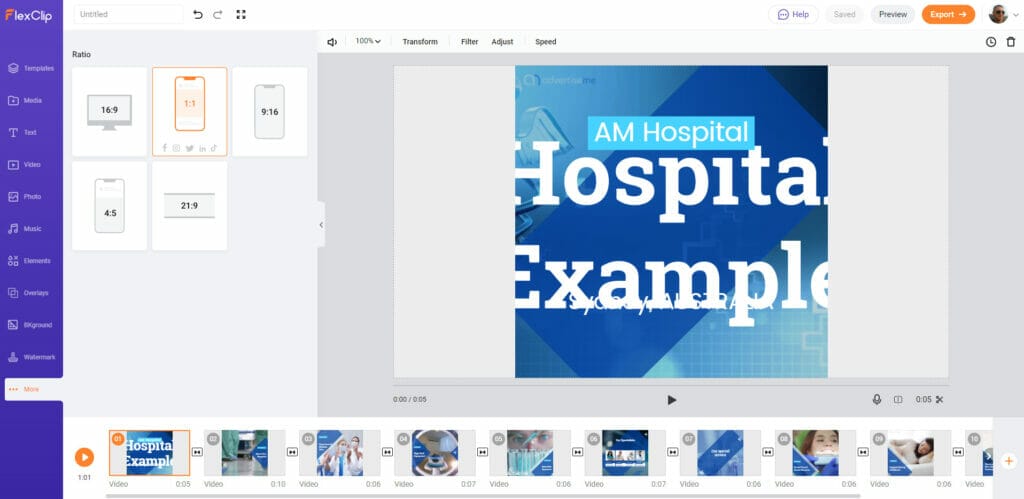This screenshot has height=499, width=1024.
Task: Select the More sidebar tab
Action: [x=33, y=389]
